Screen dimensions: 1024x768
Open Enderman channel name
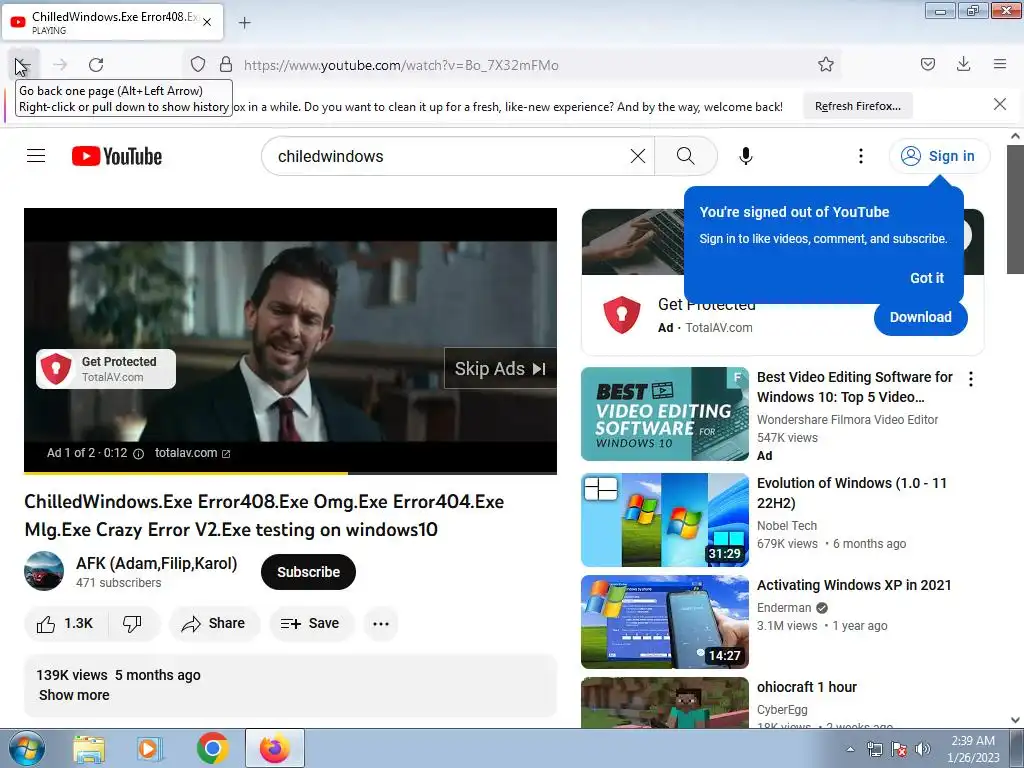coord(784,608)
